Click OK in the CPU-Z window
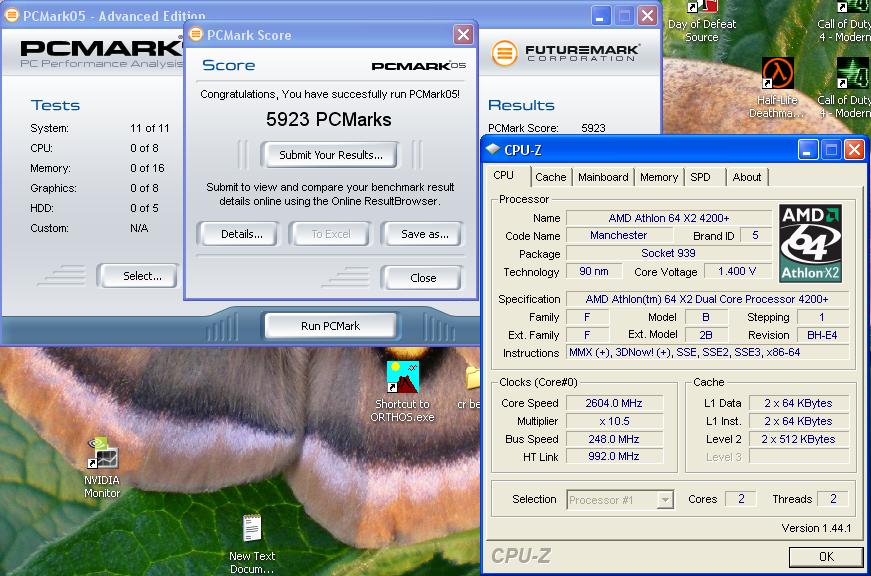Image resolution: width=871 pixels, height=576 pixels. (826, 557)
